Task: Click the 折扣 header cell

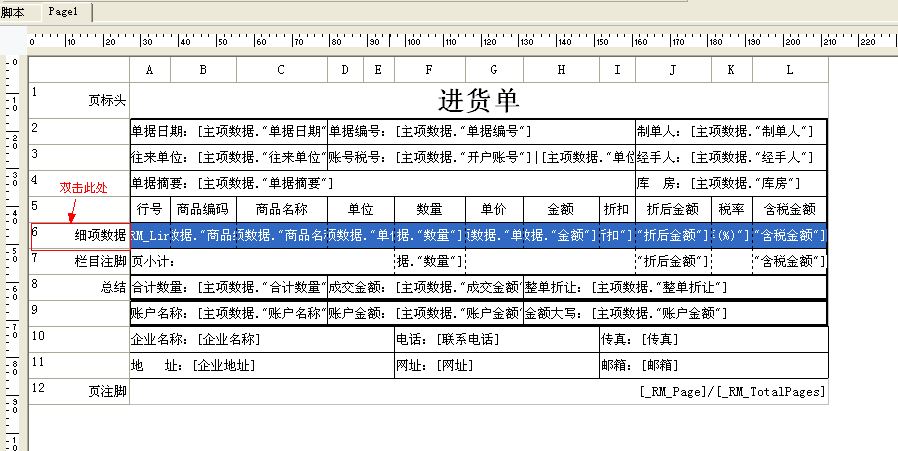Action: coord(617,210)
